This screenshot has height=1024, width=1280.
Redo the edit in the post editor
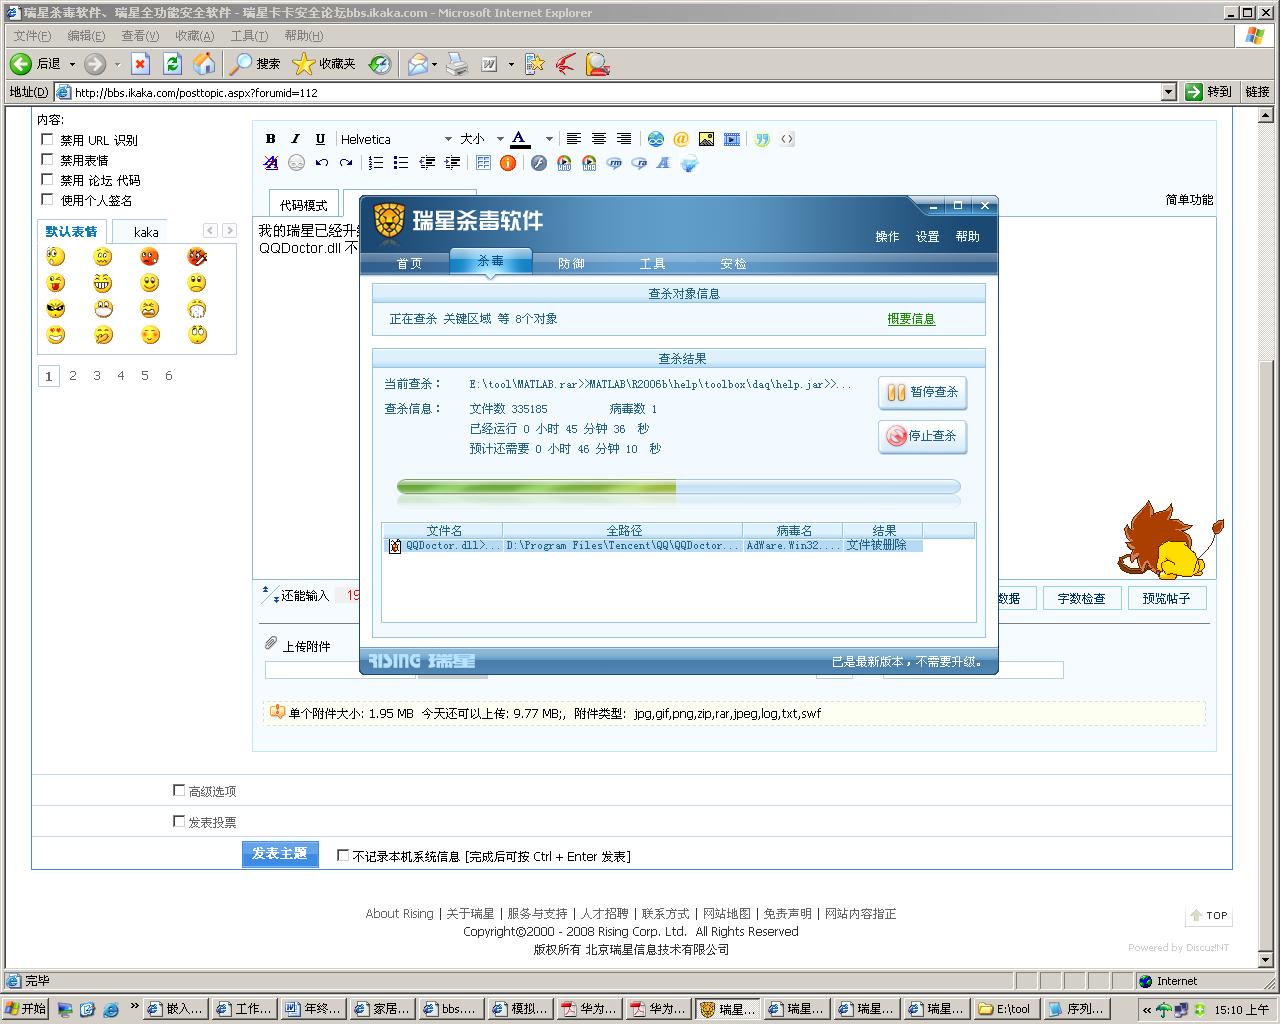(x=346, y=163)
